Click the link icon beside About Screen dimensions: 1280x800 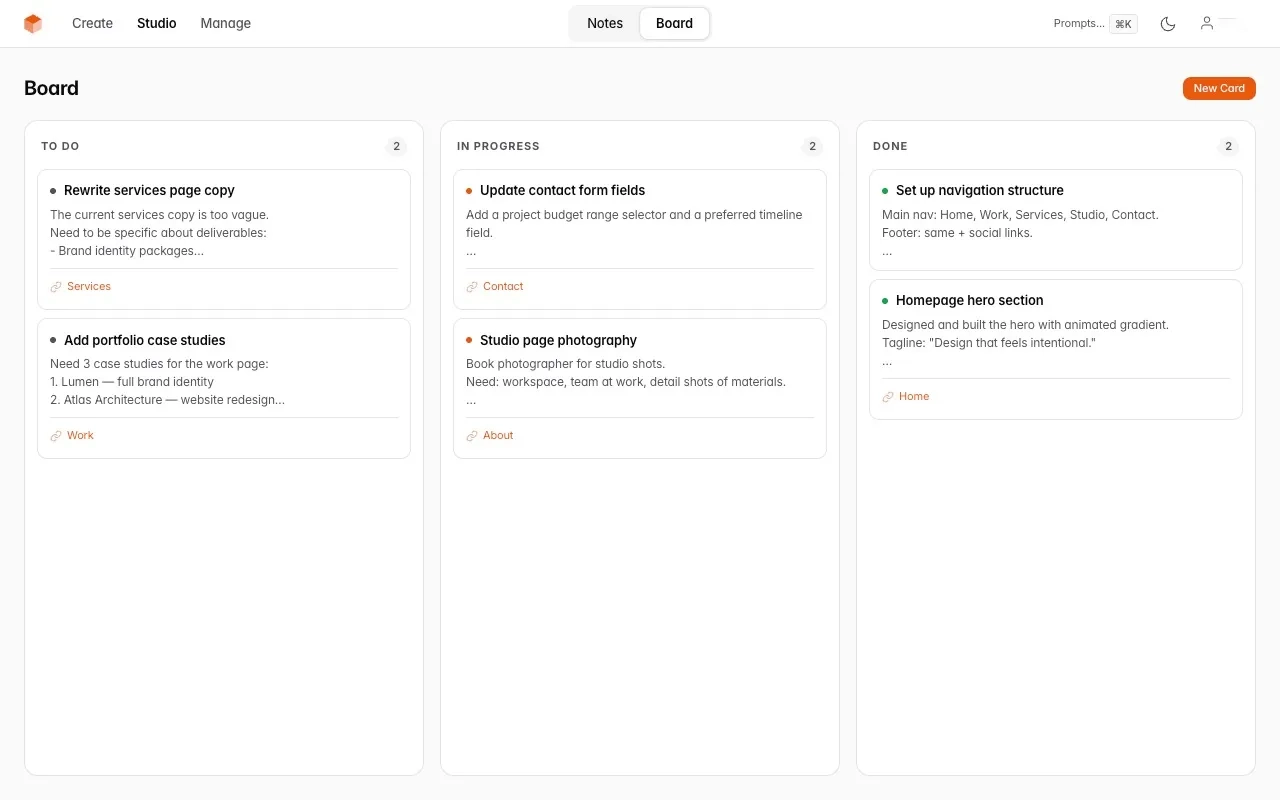[471, 435]
